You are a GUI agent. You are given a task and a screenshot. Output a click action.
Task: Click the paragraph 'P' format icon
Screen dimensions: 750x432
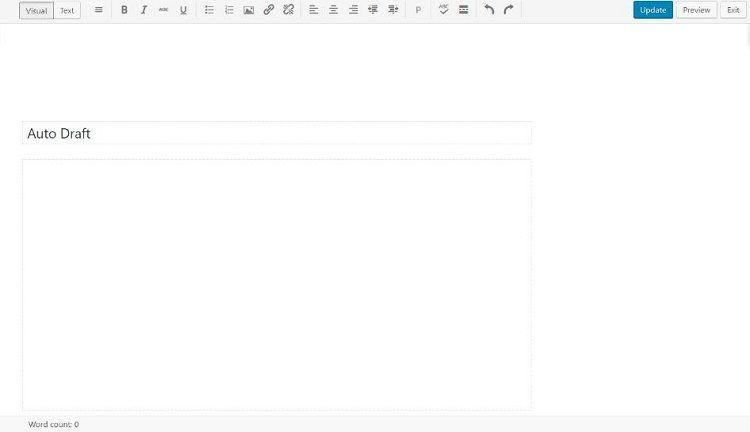point(418,10)
